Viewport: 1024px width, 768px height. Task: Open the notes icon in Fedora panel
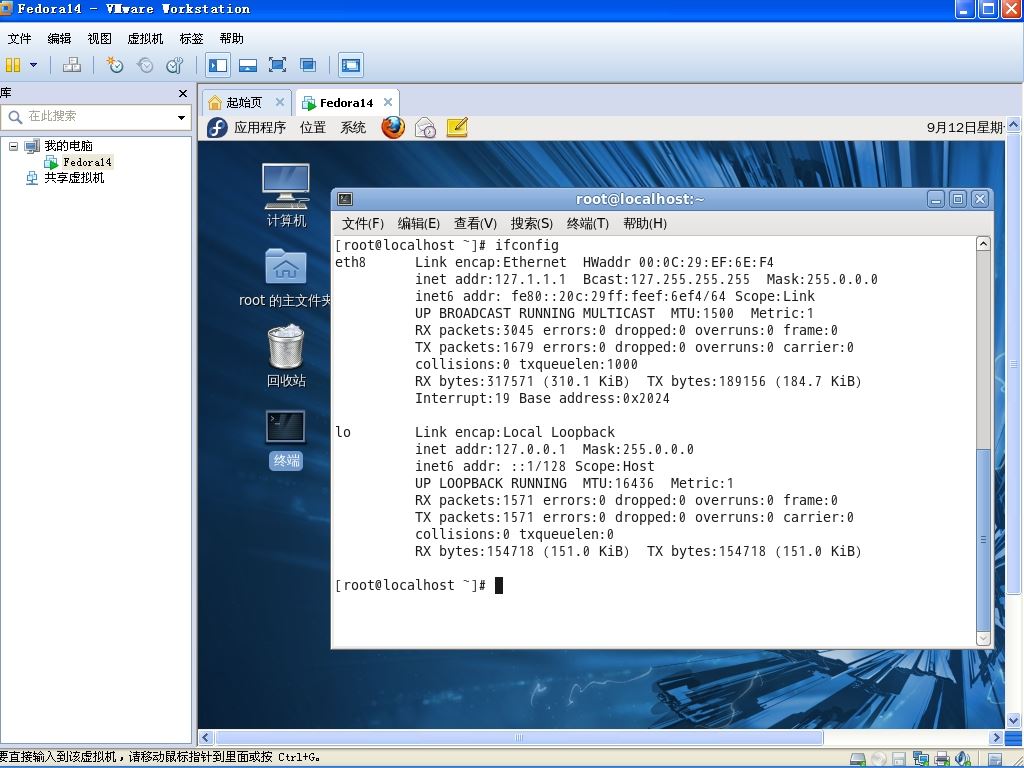click(x=457, y=127)
